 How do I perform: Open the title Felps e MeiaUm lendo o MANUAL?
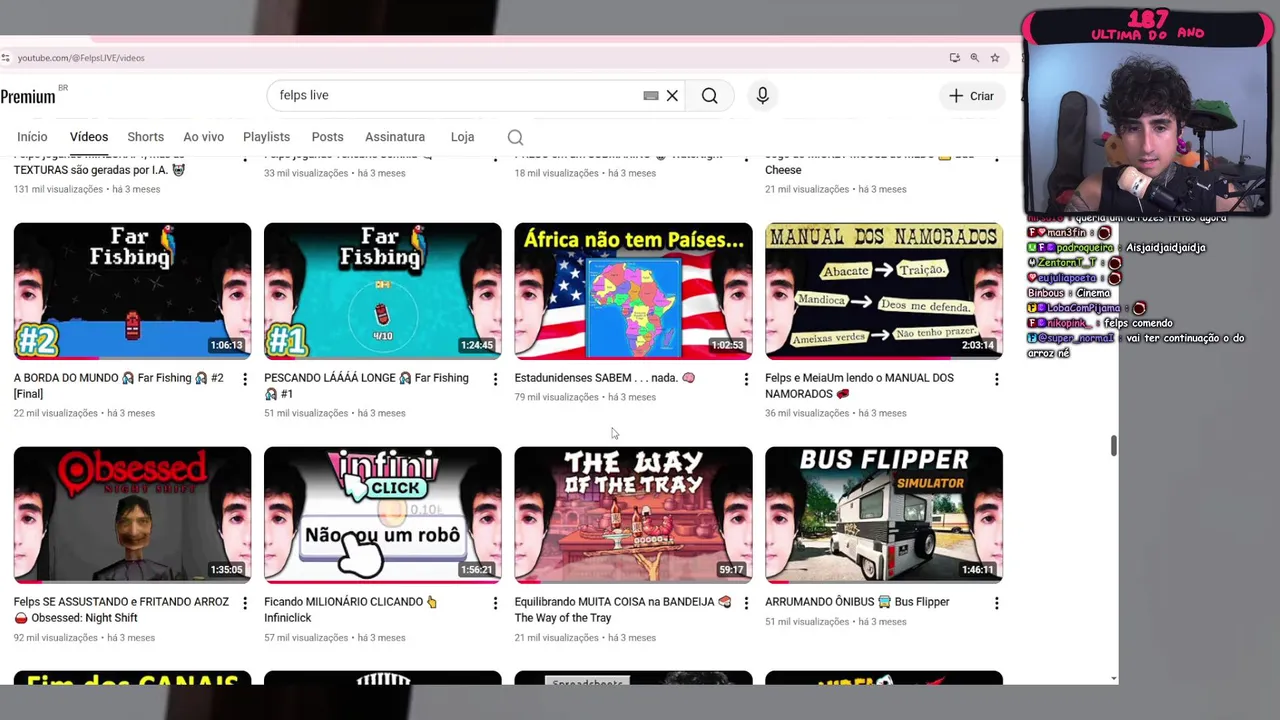click(x=859, y=386)
